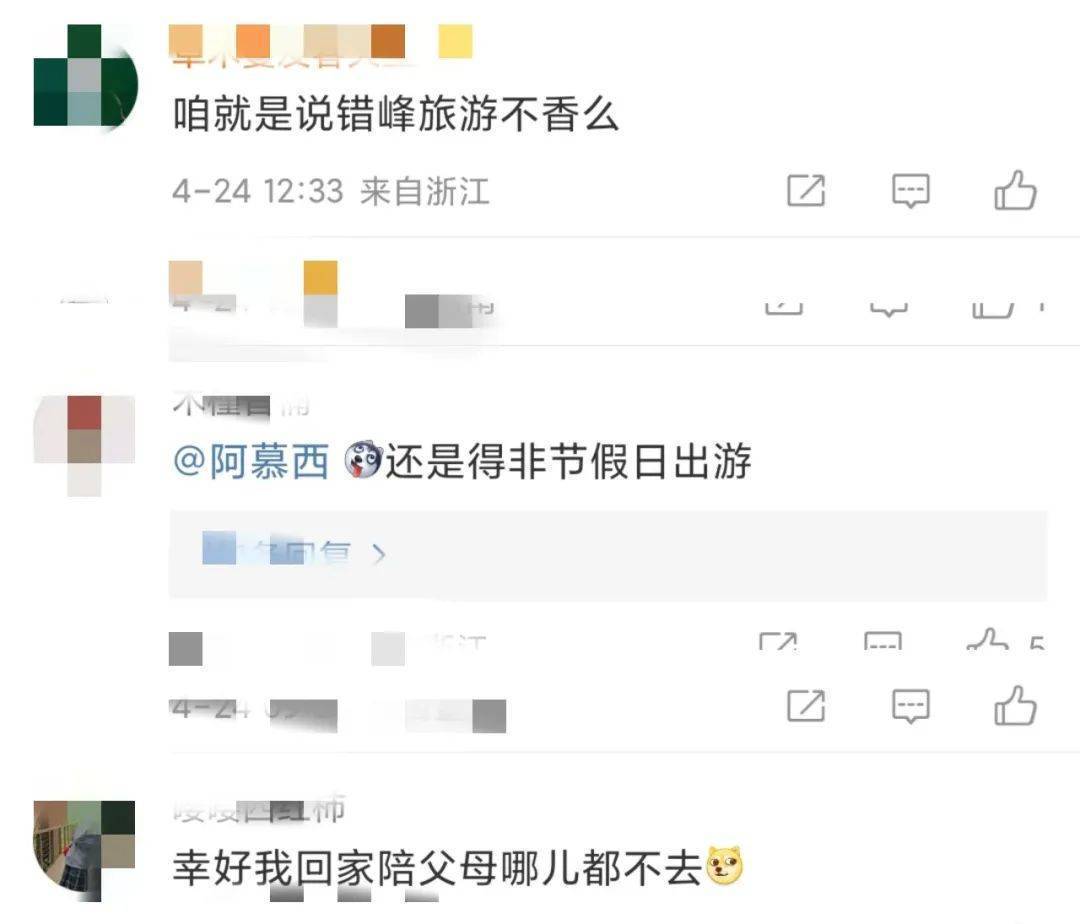The height and width of the screenshot is (924, 1080).
Task: Tap the doge emoji in last comment
Action: click(723, 866)
